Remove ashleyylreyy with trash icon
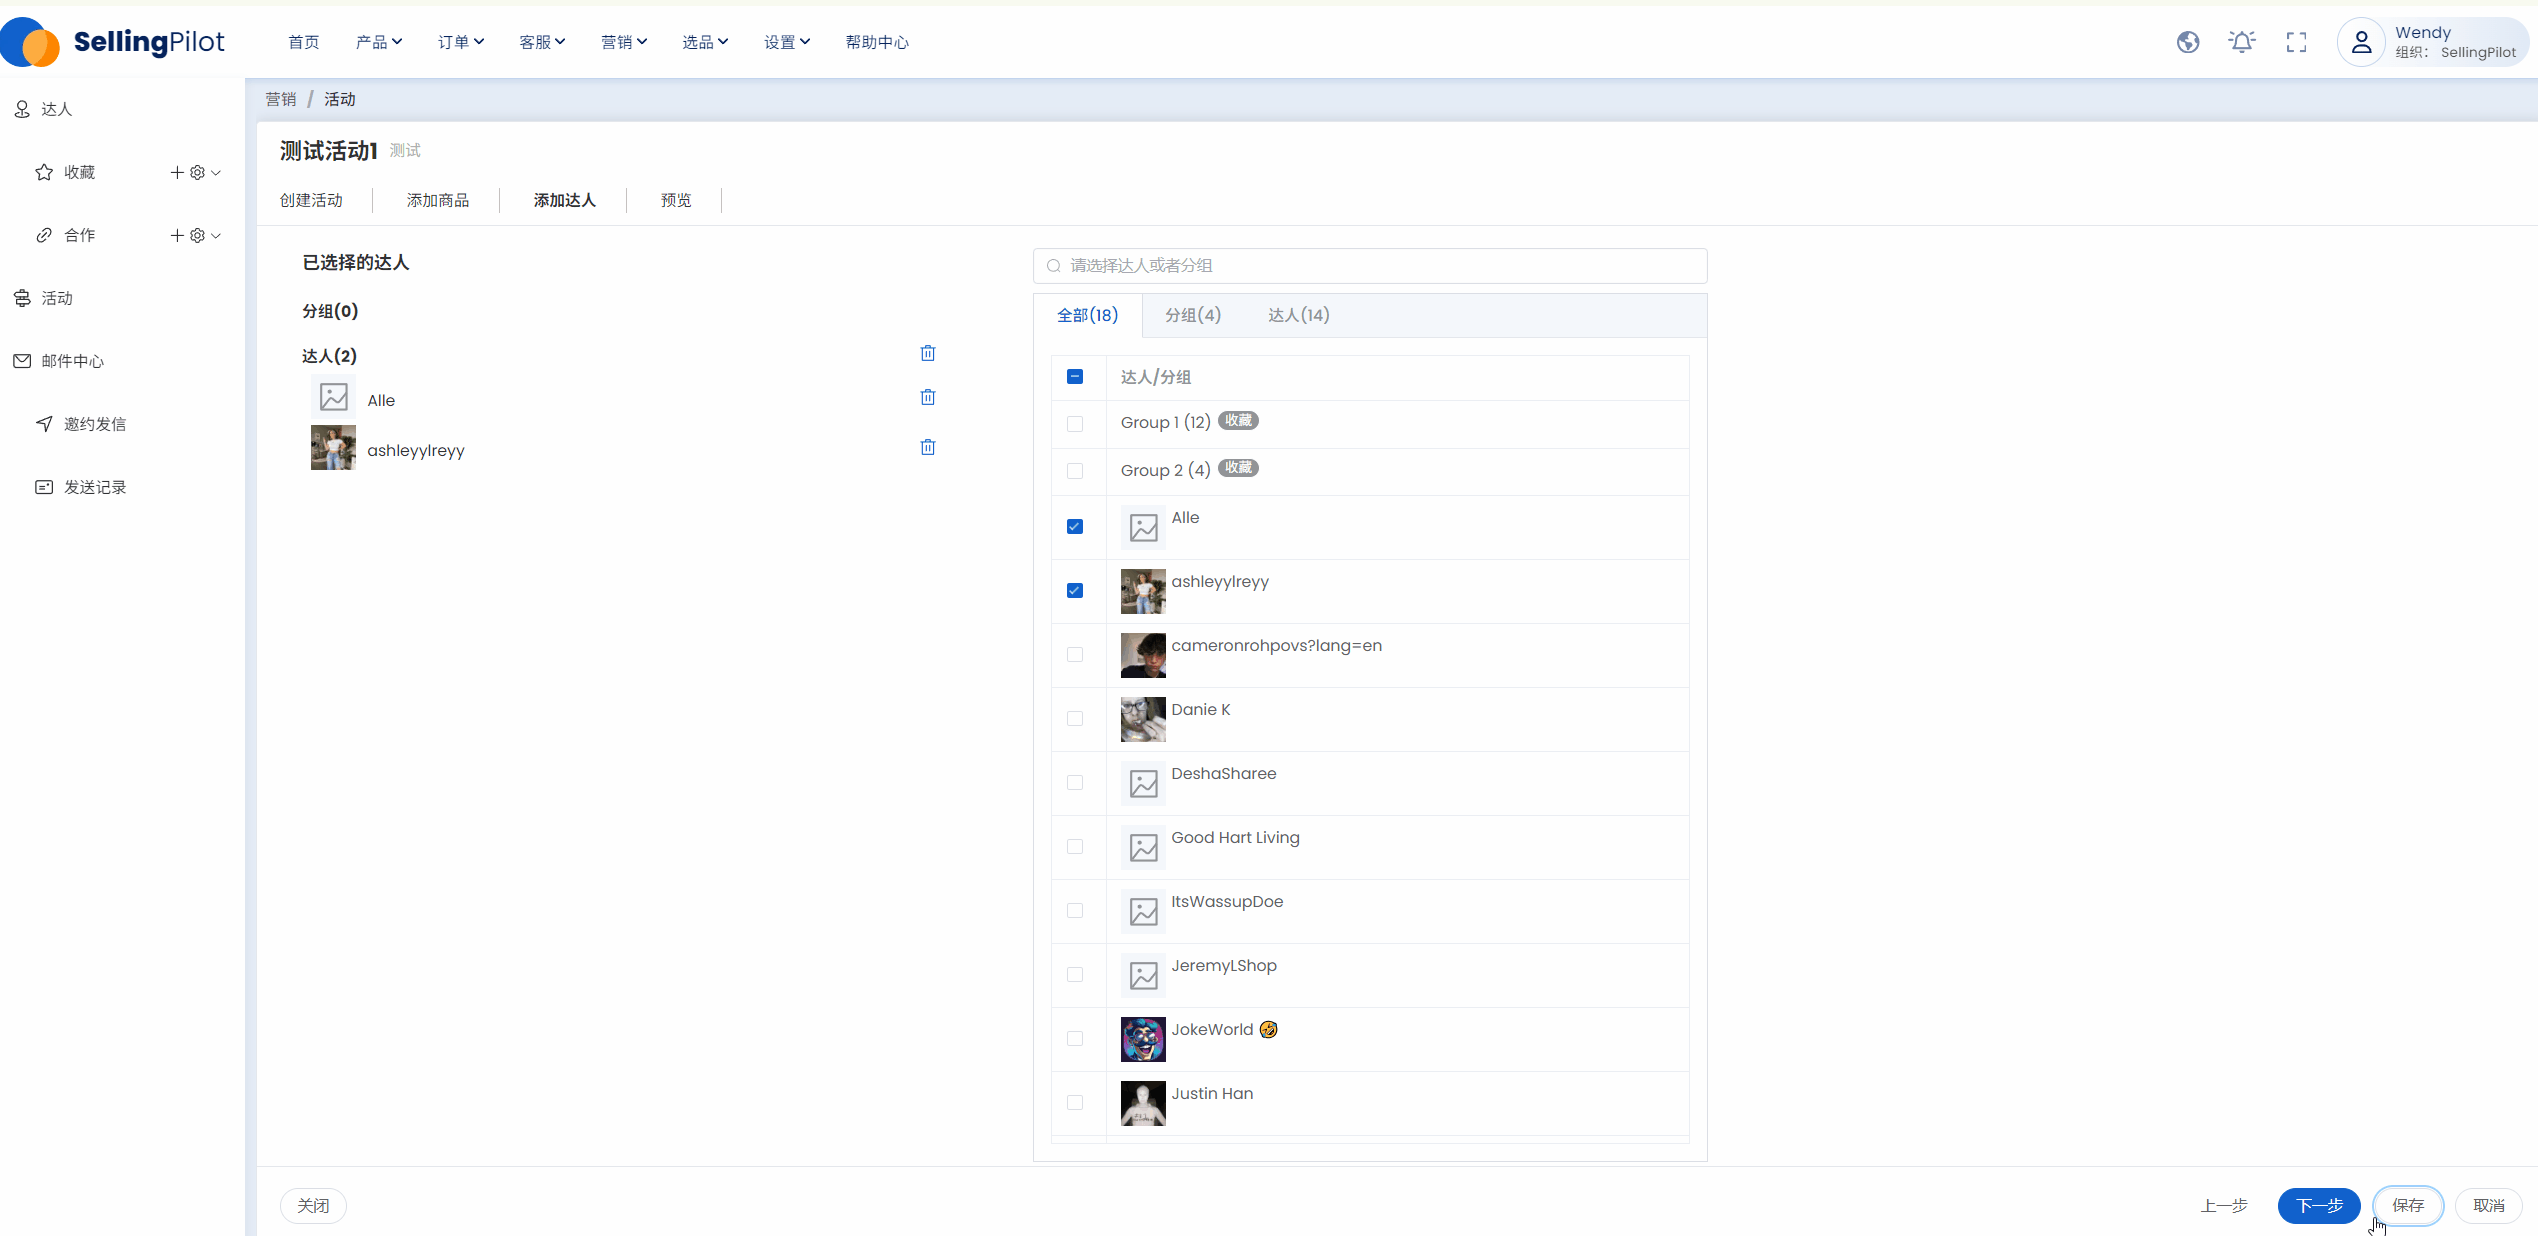Screen dimensions: 2538x1236 coord(928,448)
